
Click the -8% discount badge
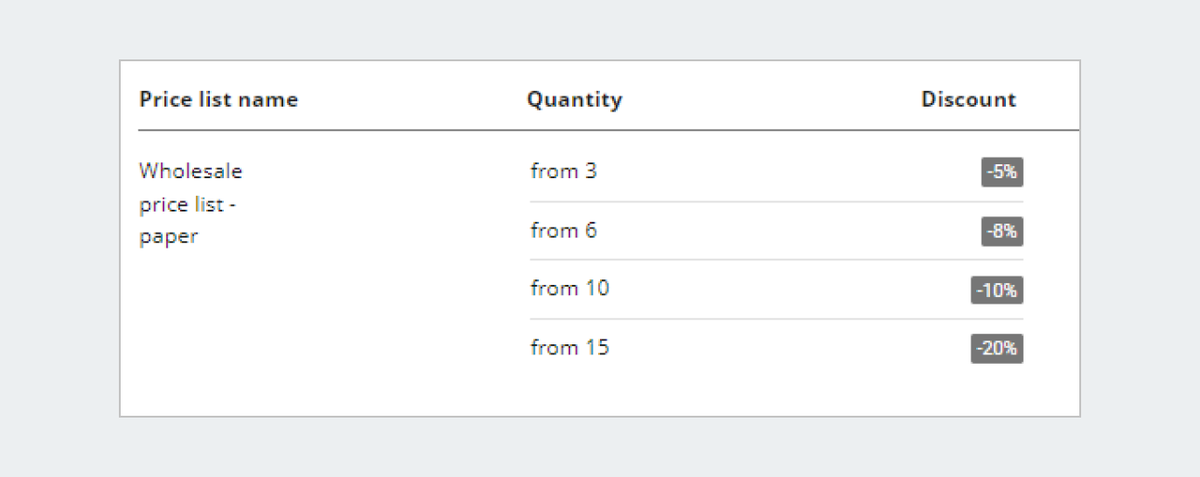(1002, 231)
